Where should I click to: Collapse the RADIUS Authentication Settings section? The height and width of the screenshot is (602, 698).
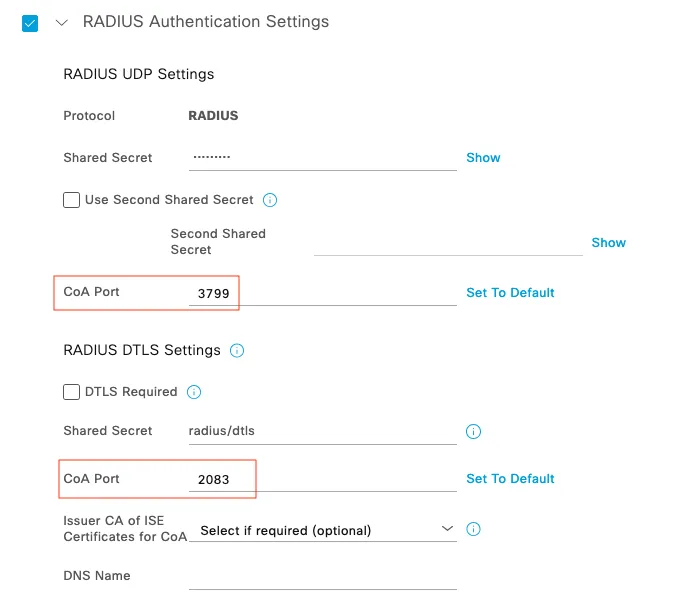[61, 22]
